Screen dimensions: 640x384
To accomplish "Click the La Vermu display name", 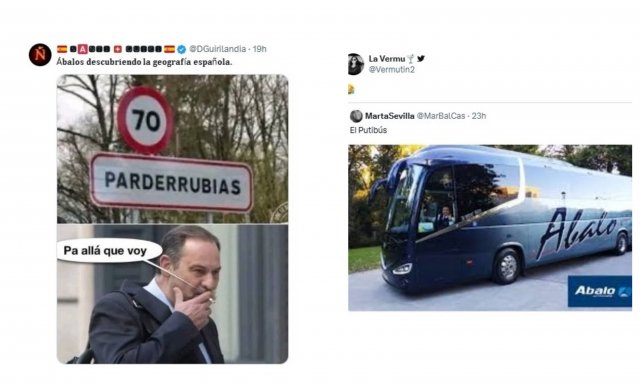I will pos(387,59).
